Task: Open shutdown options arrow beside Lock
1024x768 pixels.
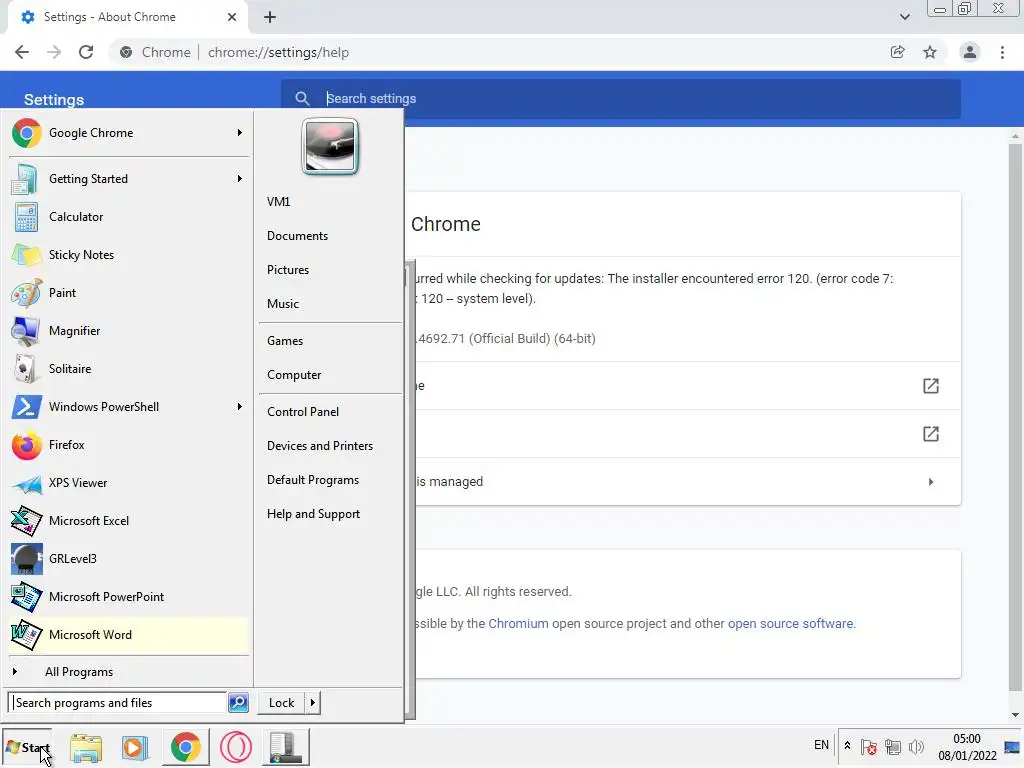Action: click(x=313, y=703)
